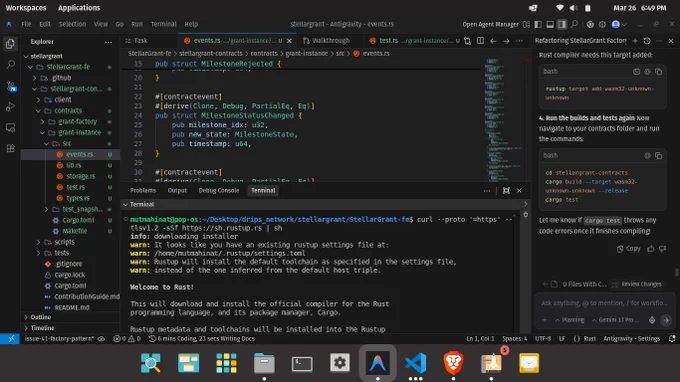680x382 pixels.
Task: Click Review Changes button
Action: 637,284
